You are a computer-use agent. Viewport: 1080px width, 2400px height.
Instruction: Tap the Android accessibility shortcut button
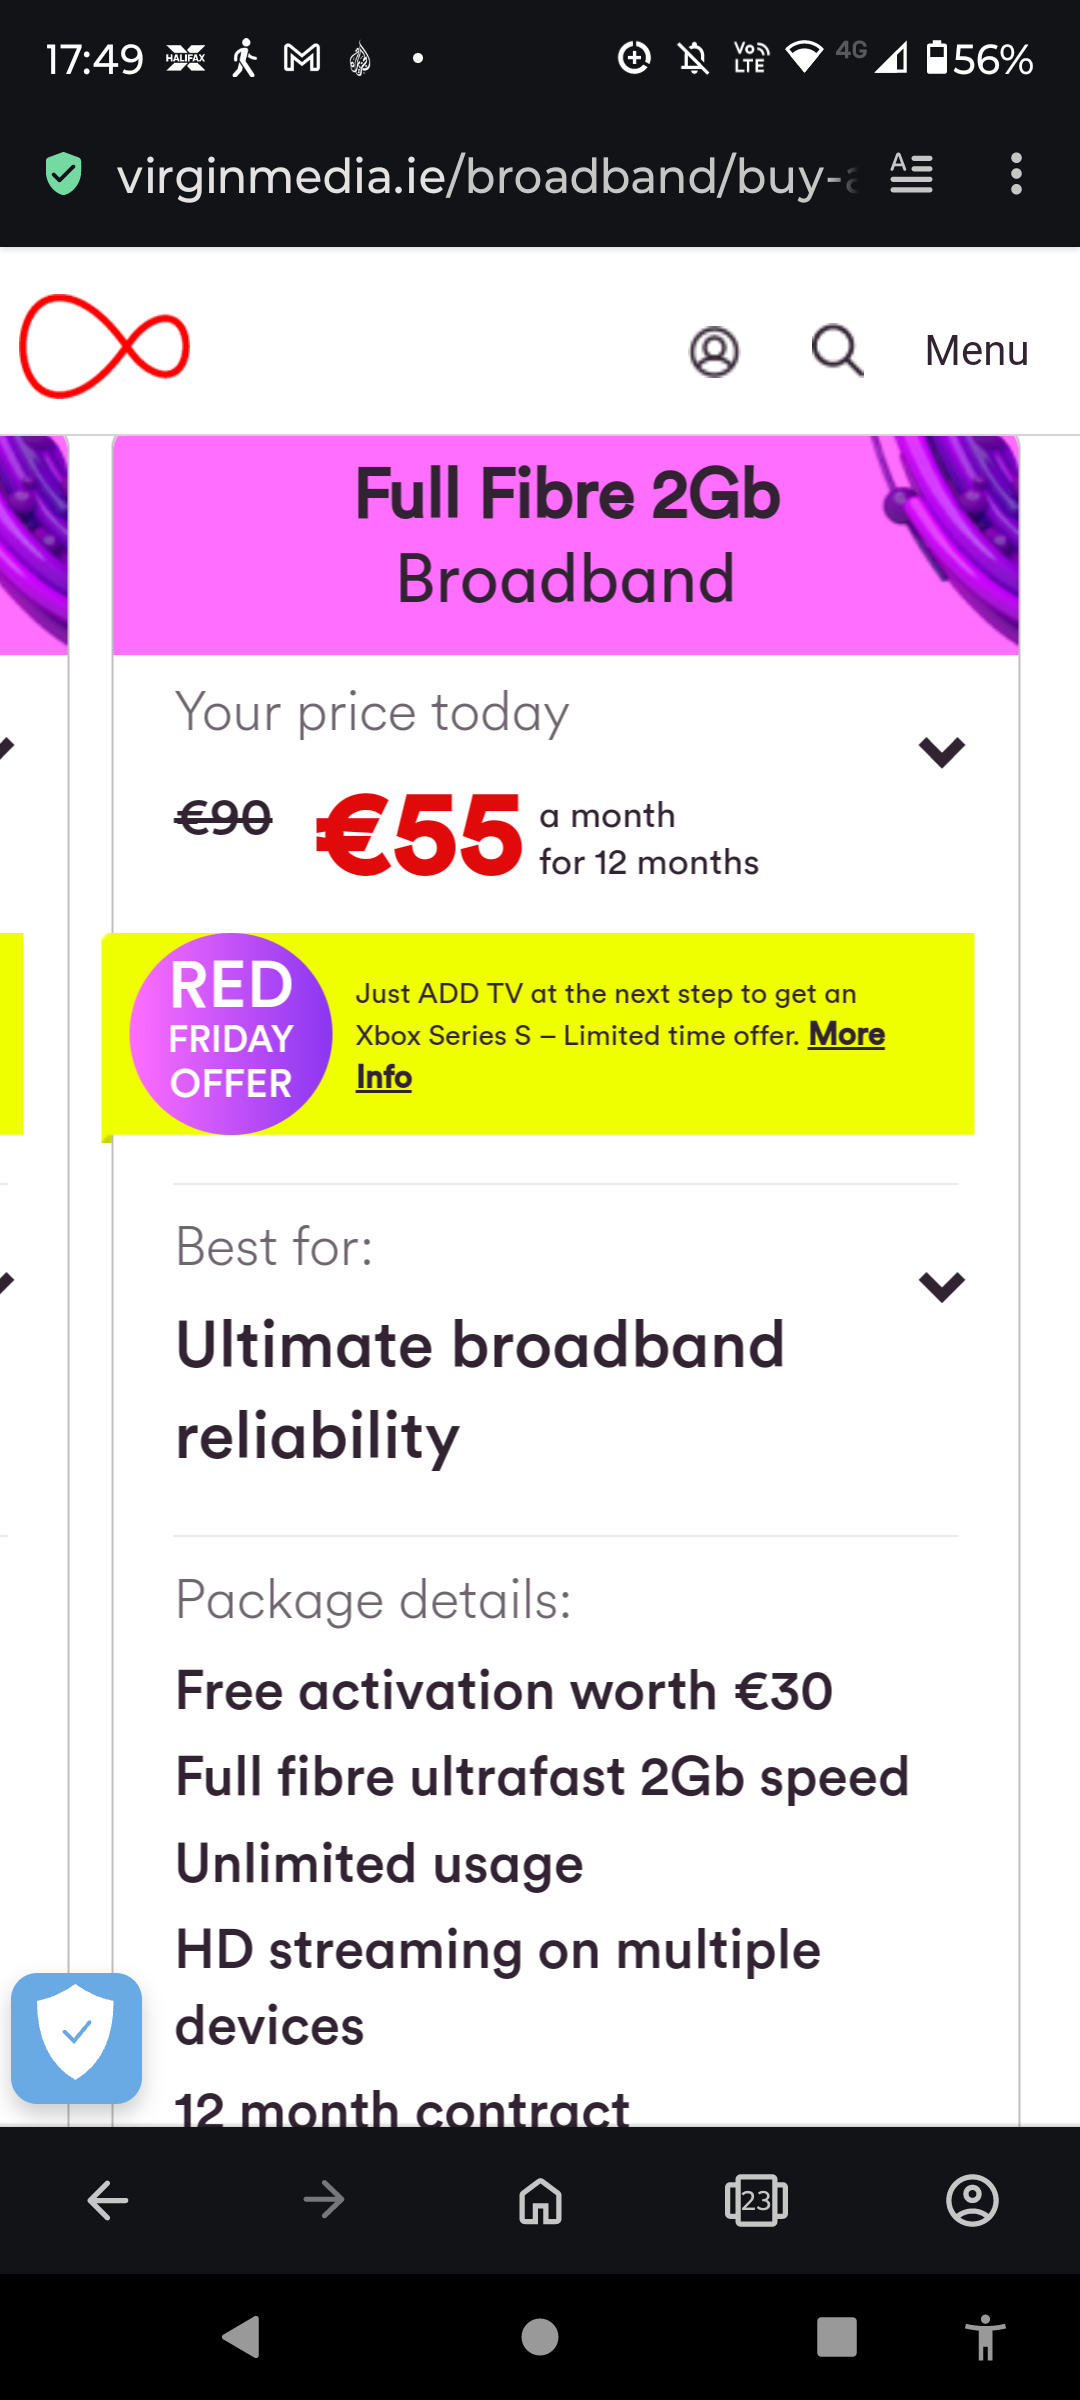985,2338
